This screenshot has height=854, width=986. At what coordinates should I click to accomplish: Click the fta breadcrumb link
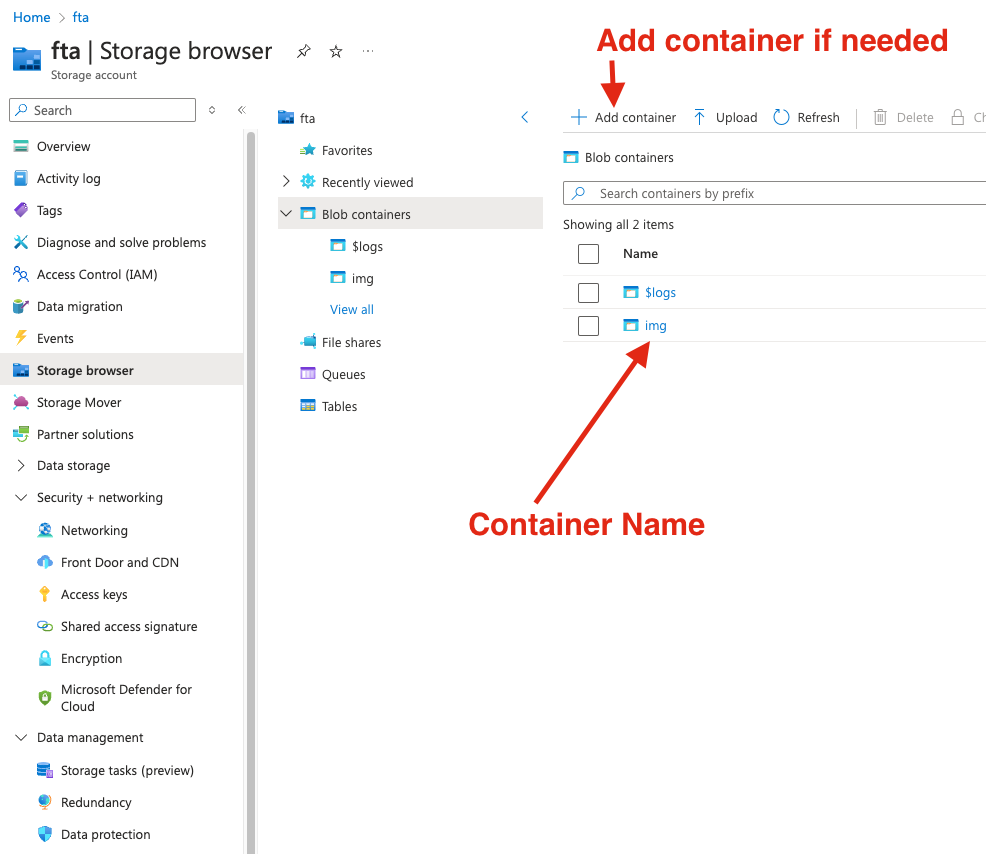pos(80,17)
